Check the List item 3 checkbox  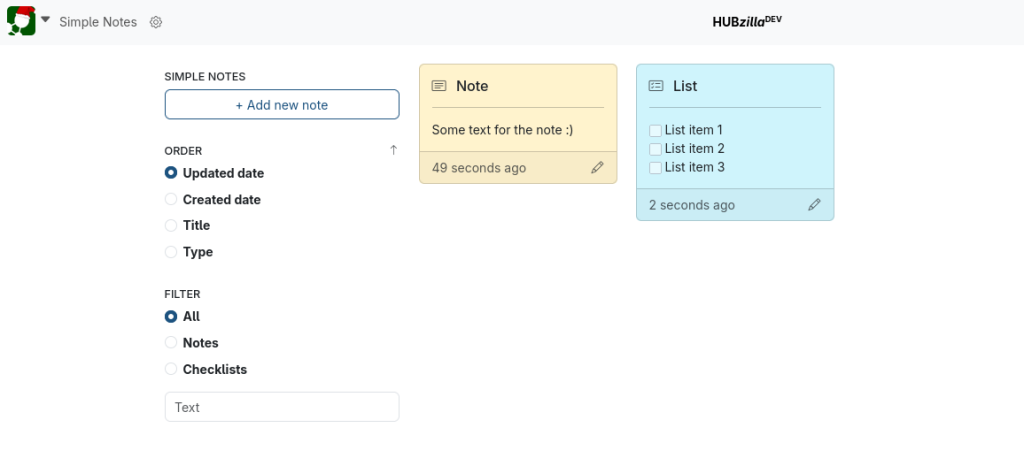(655, 168)
